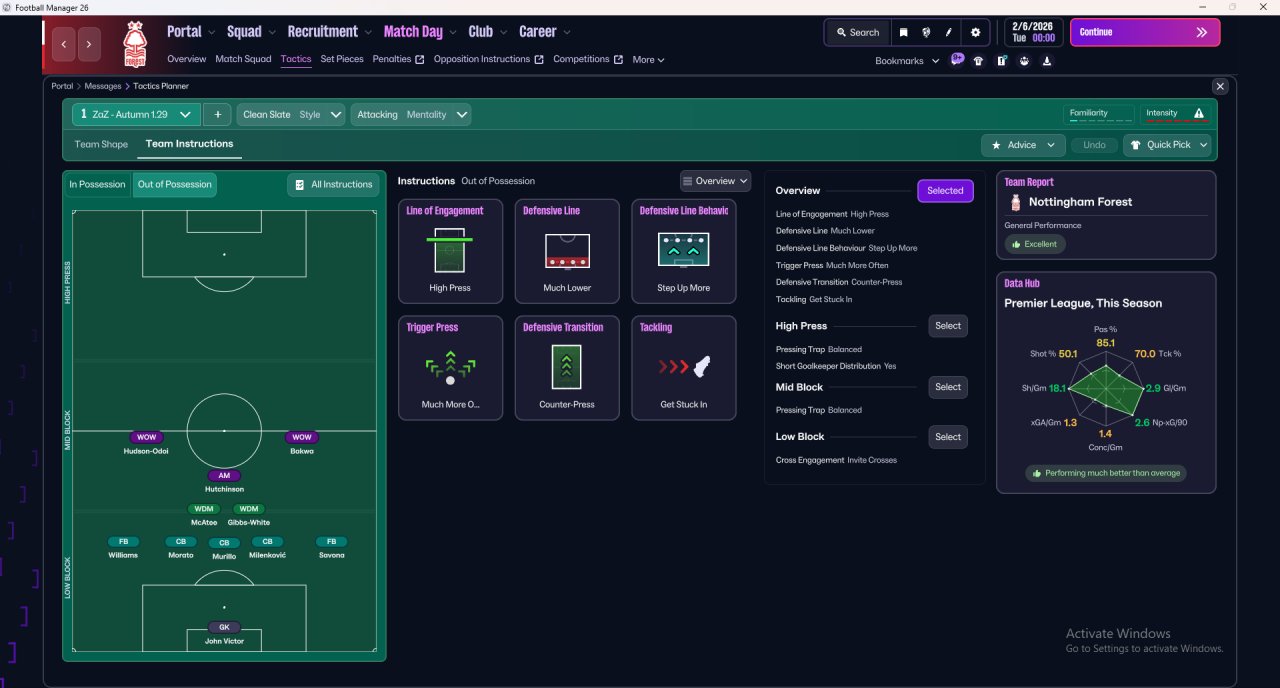
Task: Click the GK John Victor player marker
Action: [x=224, y=633]
